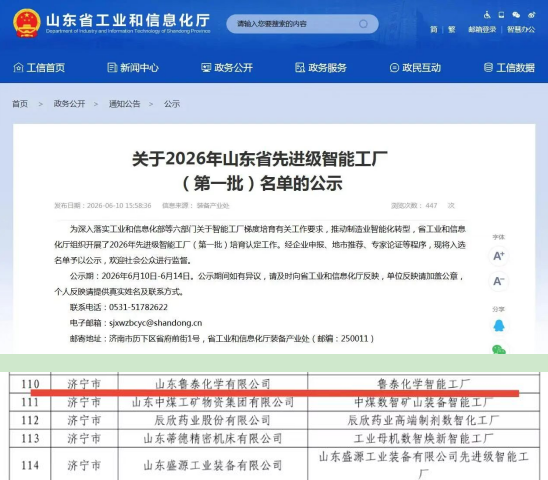Open the 新闻中心 menu item
This screenshot has height=480, width=548.
coord(133,67)
